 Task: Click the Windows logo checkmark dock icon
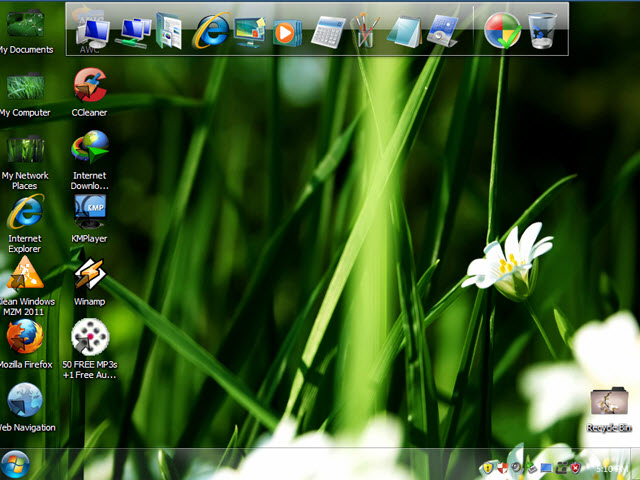click(502, 31)
